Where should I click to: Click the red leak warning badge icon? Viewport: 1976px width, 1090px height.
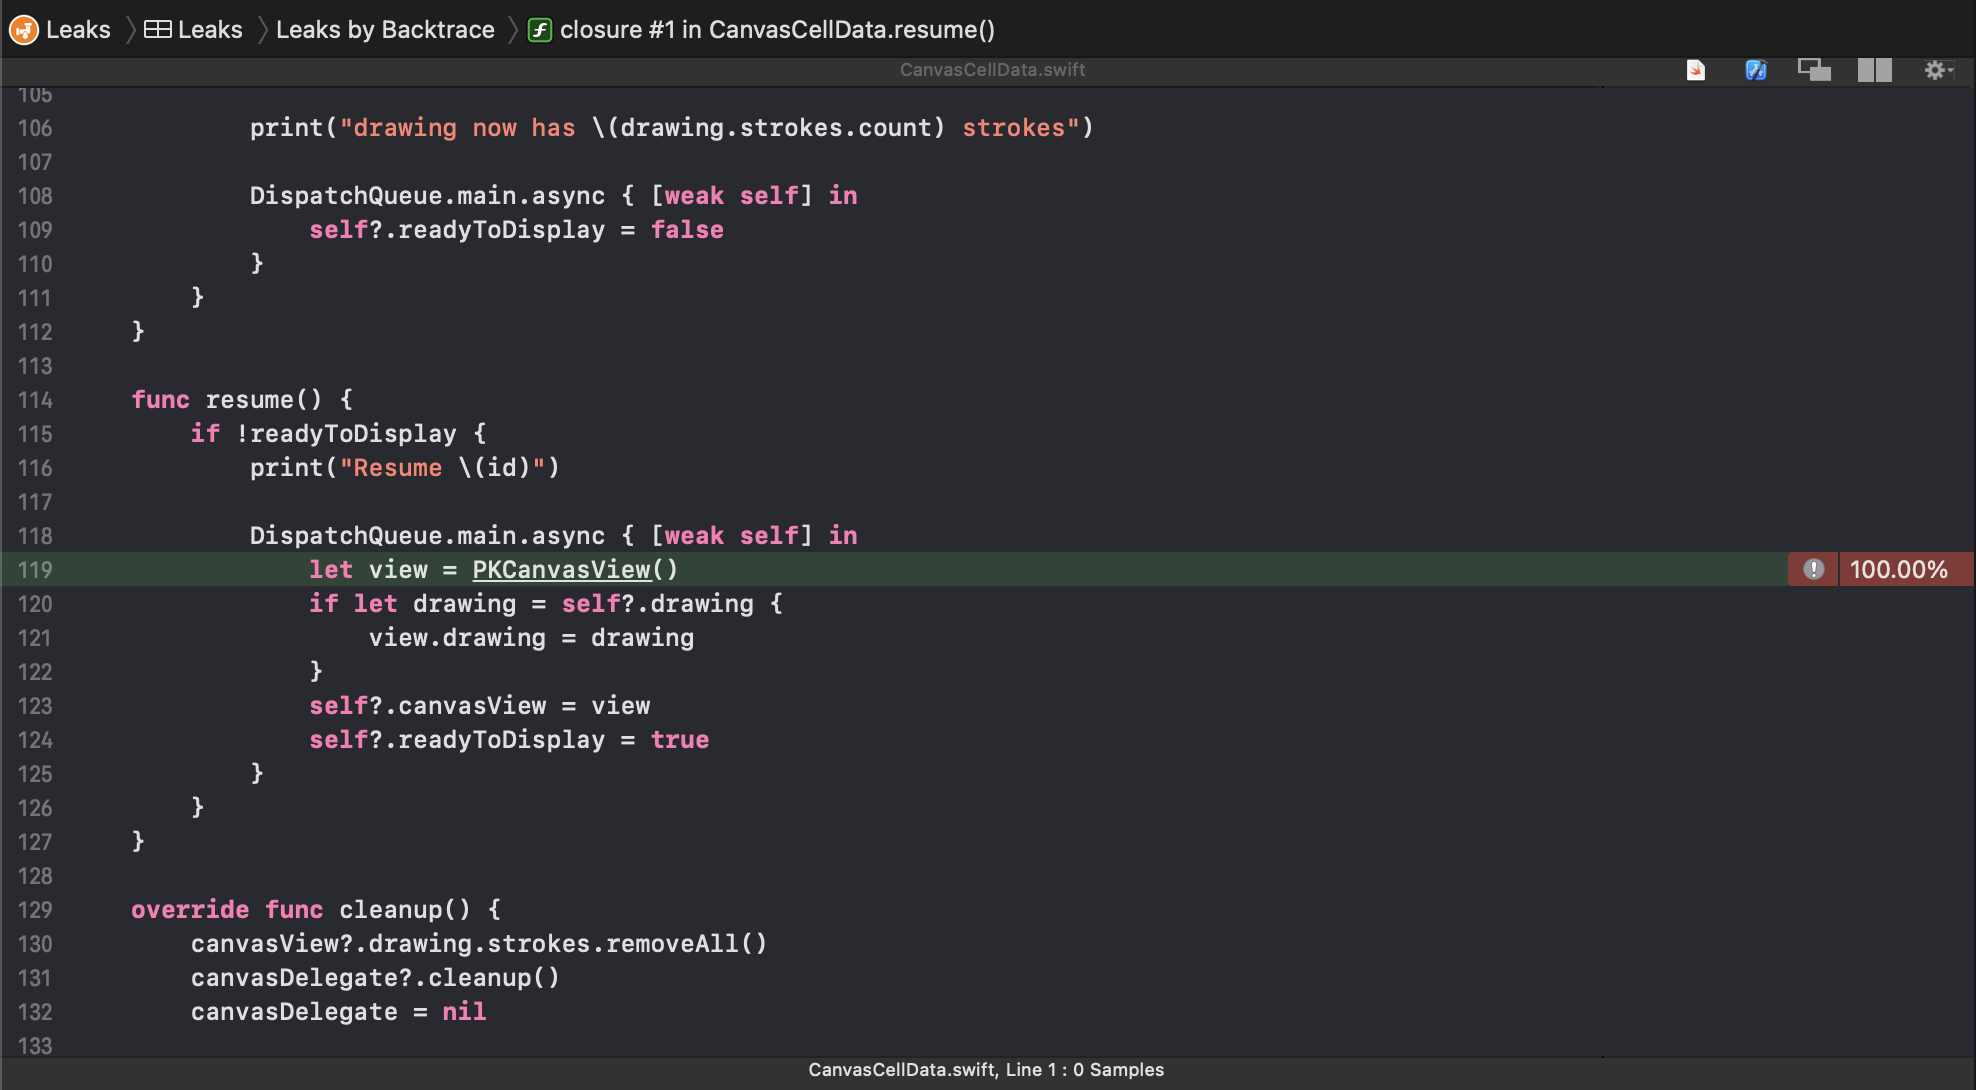click(x=1813, y=569)
